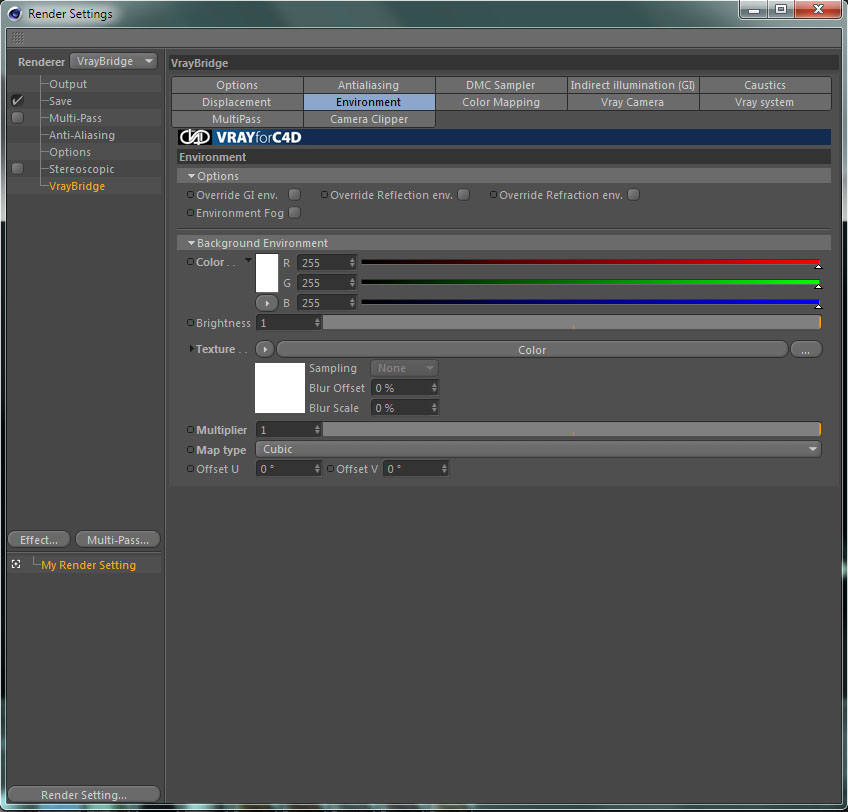Click Color keyframe dot icon

[190, 262]
